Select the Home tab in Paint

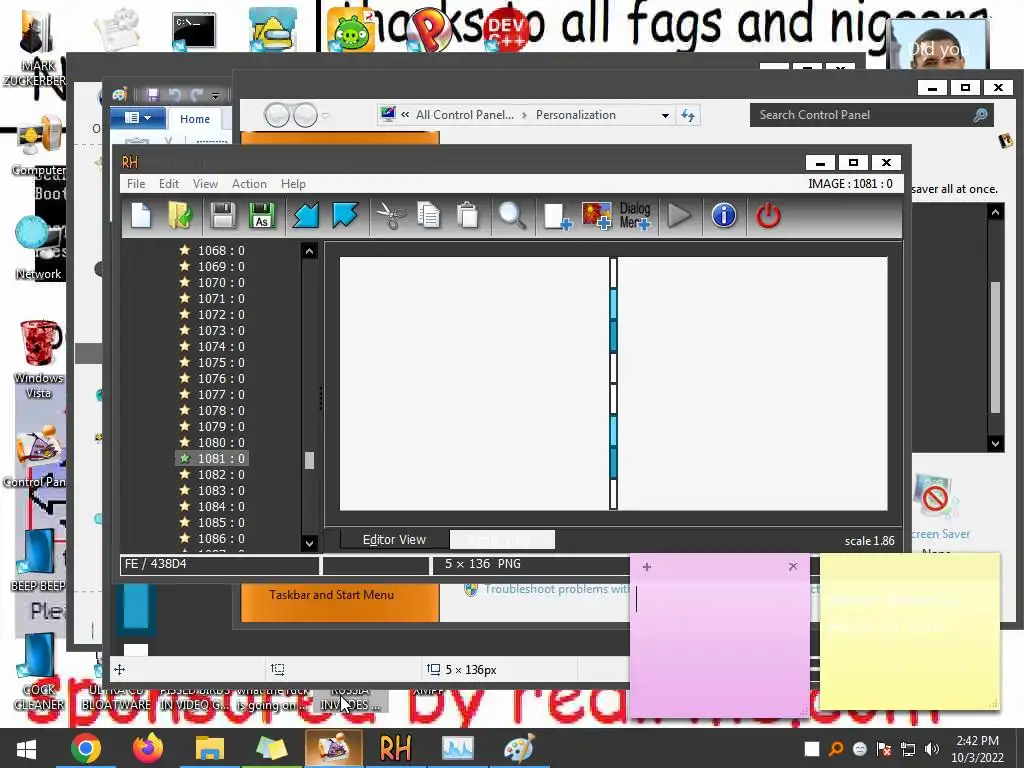[x=195, y=119]
